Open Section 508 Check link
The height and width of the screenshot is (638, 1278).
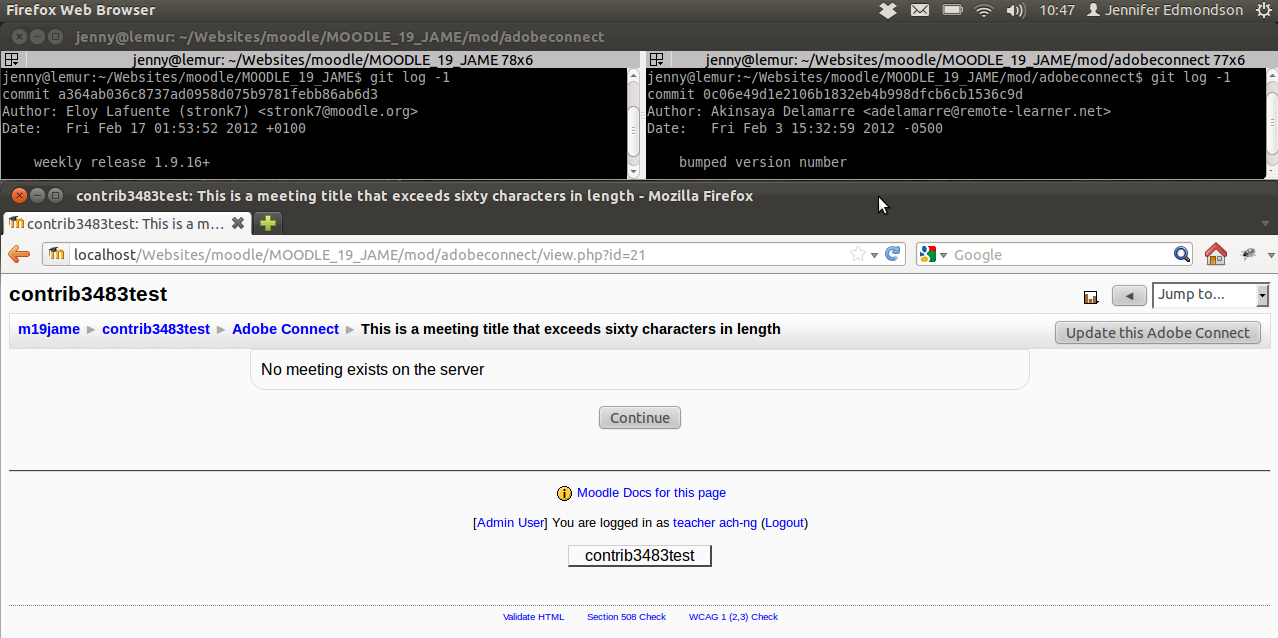[x=626, y=617]
